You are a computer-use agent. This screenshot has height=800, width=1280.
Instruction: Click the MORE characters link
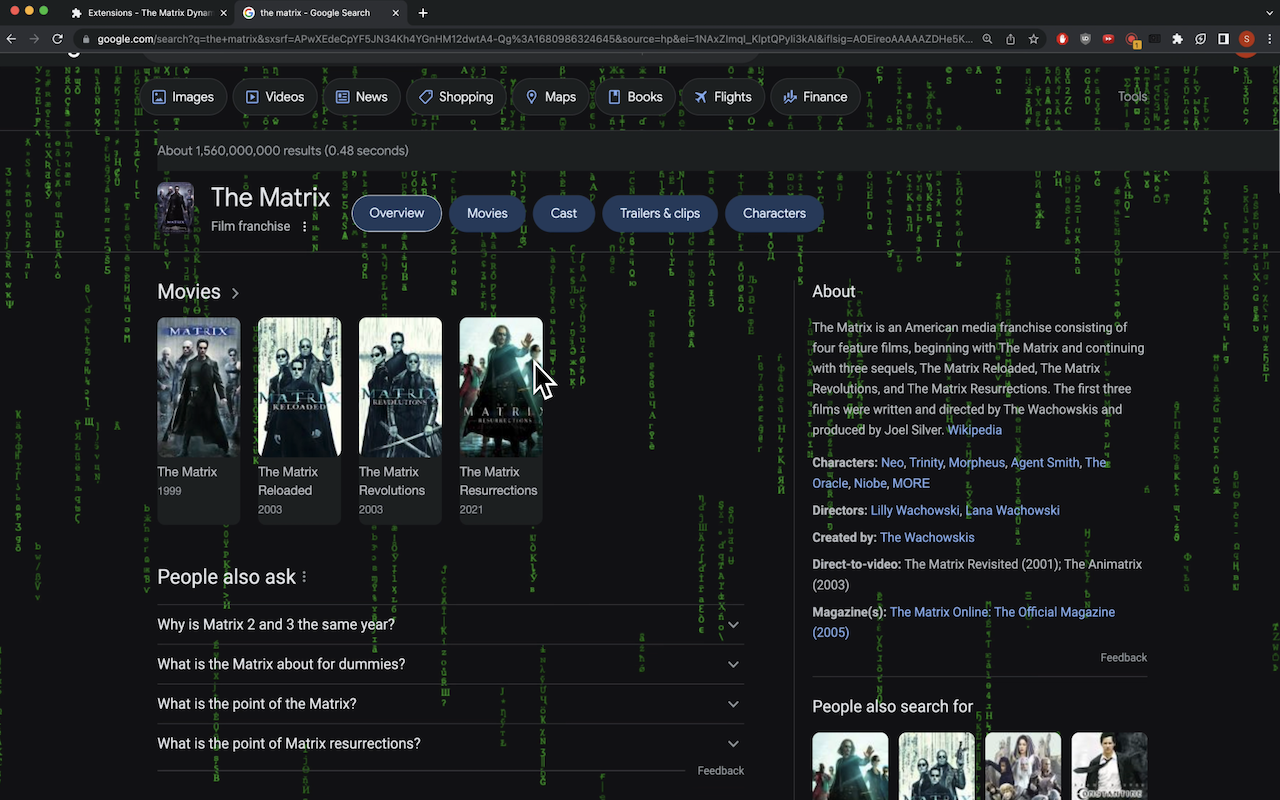(911, 483)
